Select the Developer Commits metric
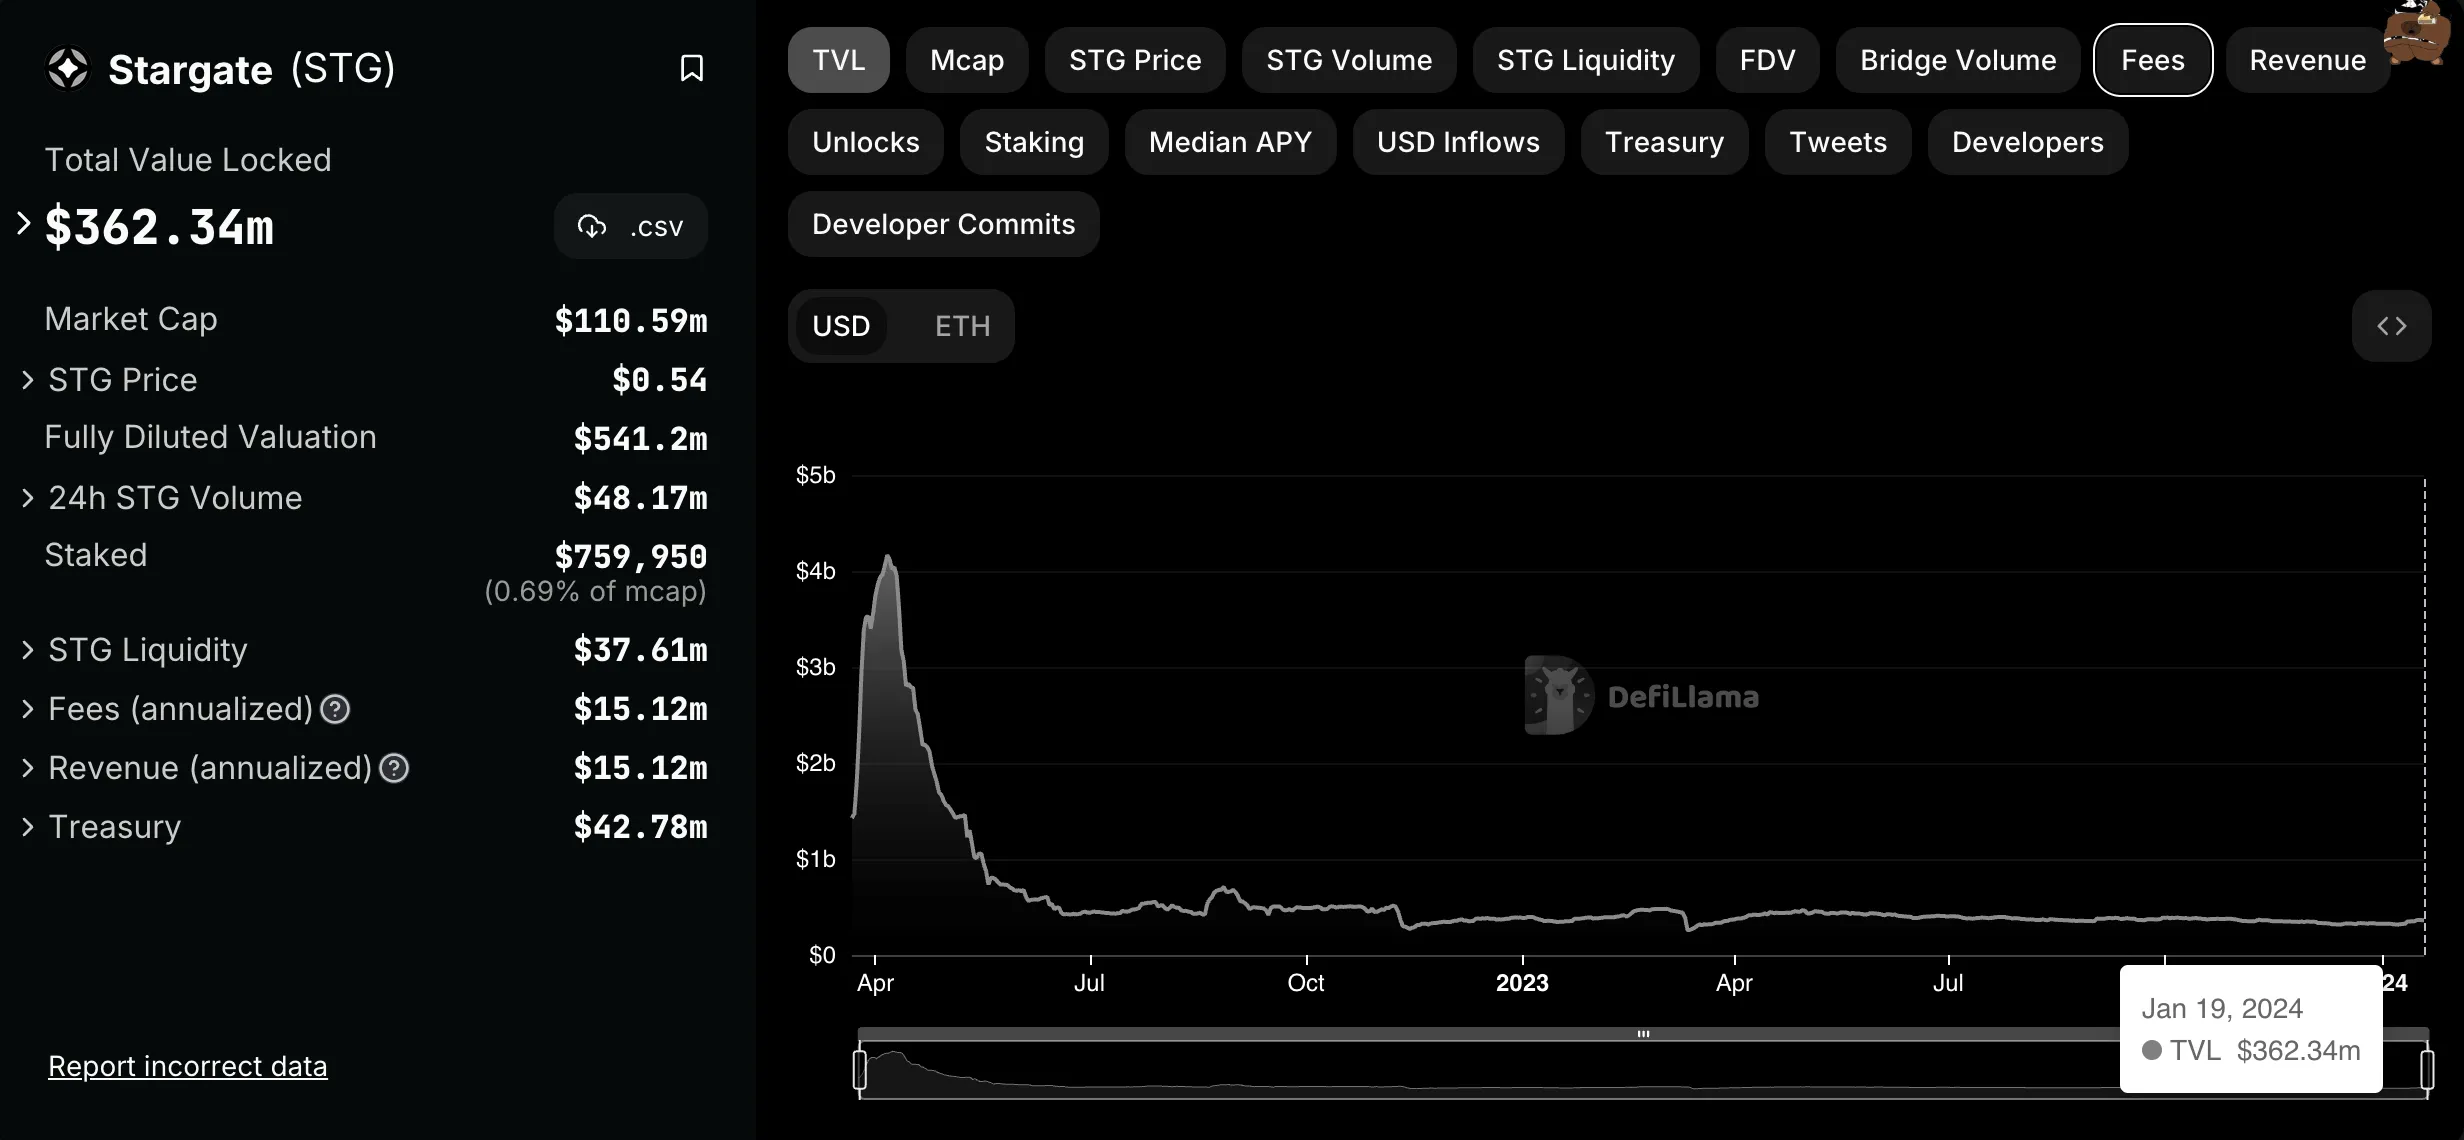Screen dimensions: 2464x1140 943,224
